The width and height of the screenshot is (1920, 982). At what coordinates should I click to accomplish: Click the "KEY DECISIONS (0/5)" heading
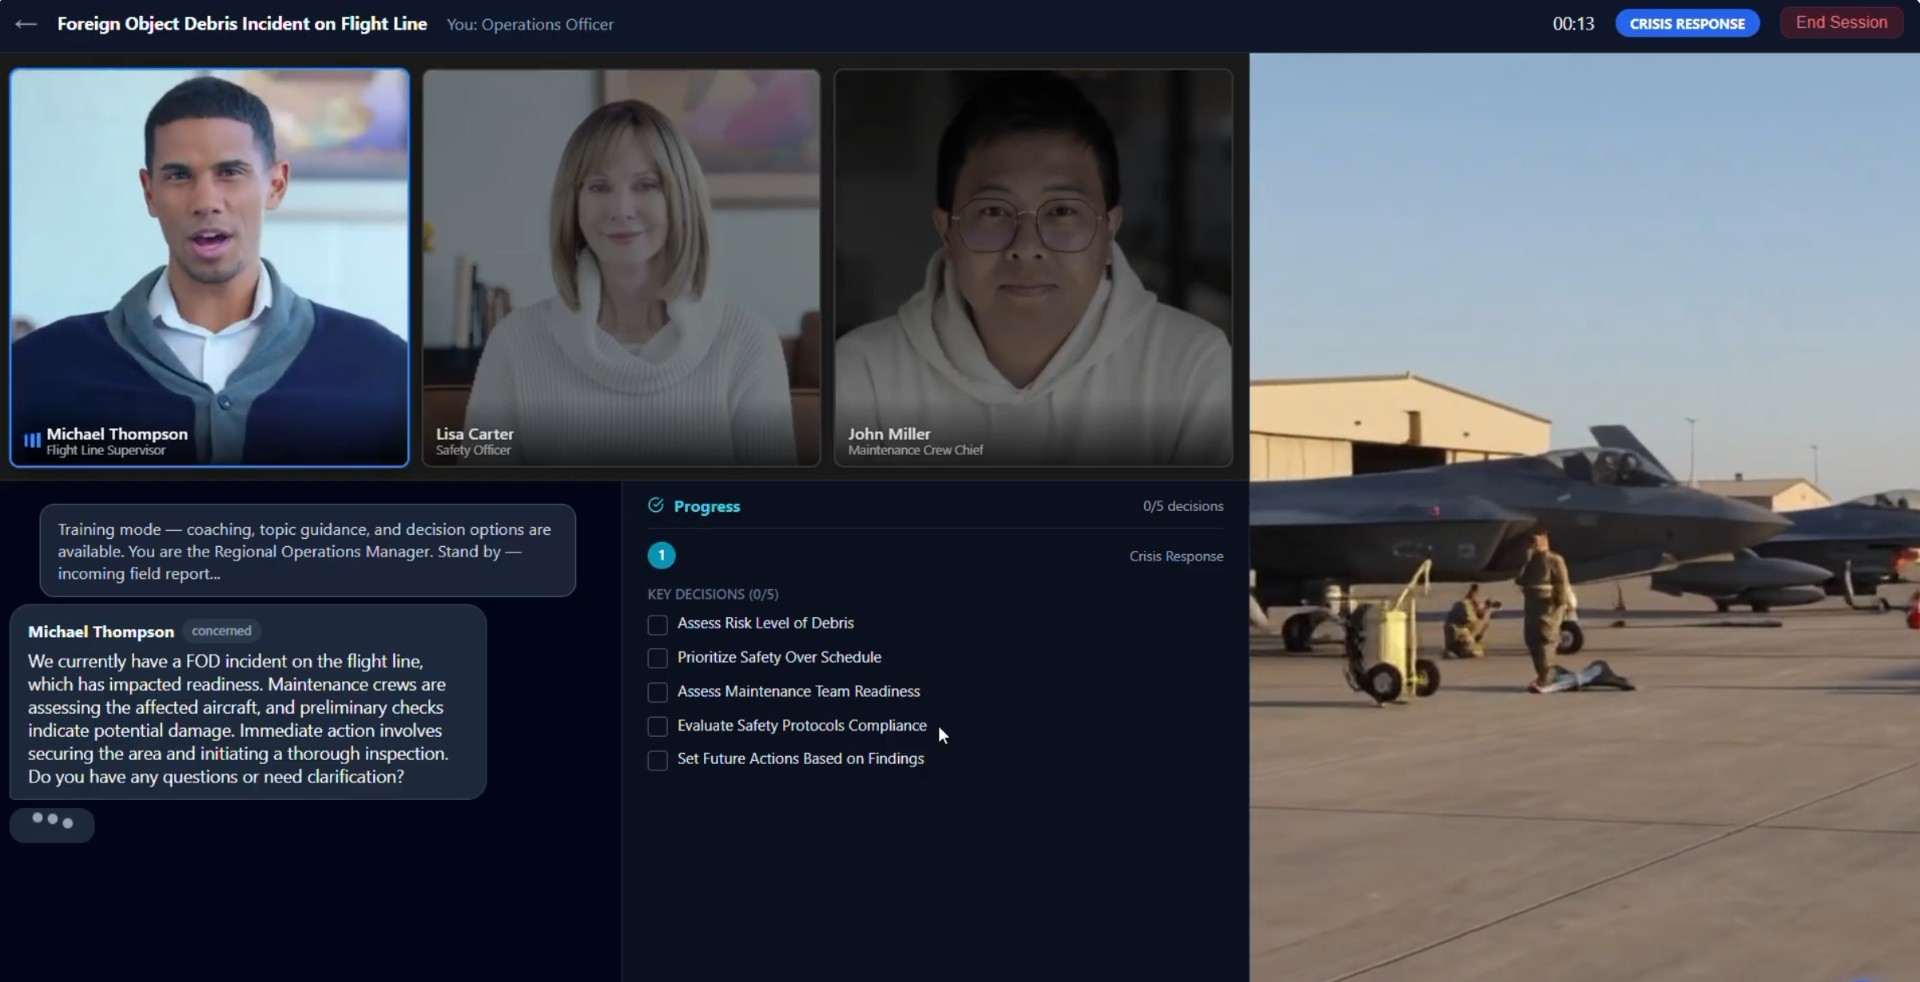click(713, 594)
